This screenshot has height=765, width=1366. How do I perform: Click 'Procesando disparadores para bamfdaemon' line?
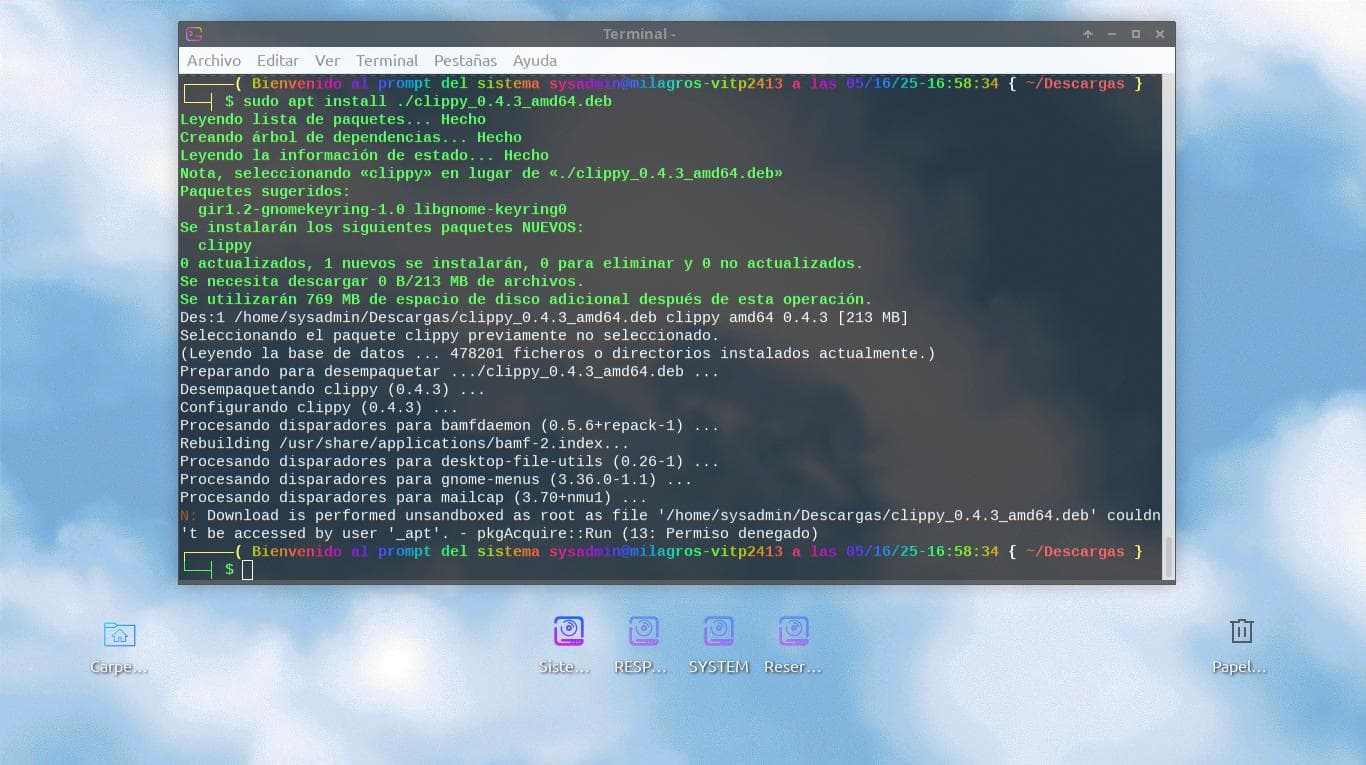[x=449, y=425]
